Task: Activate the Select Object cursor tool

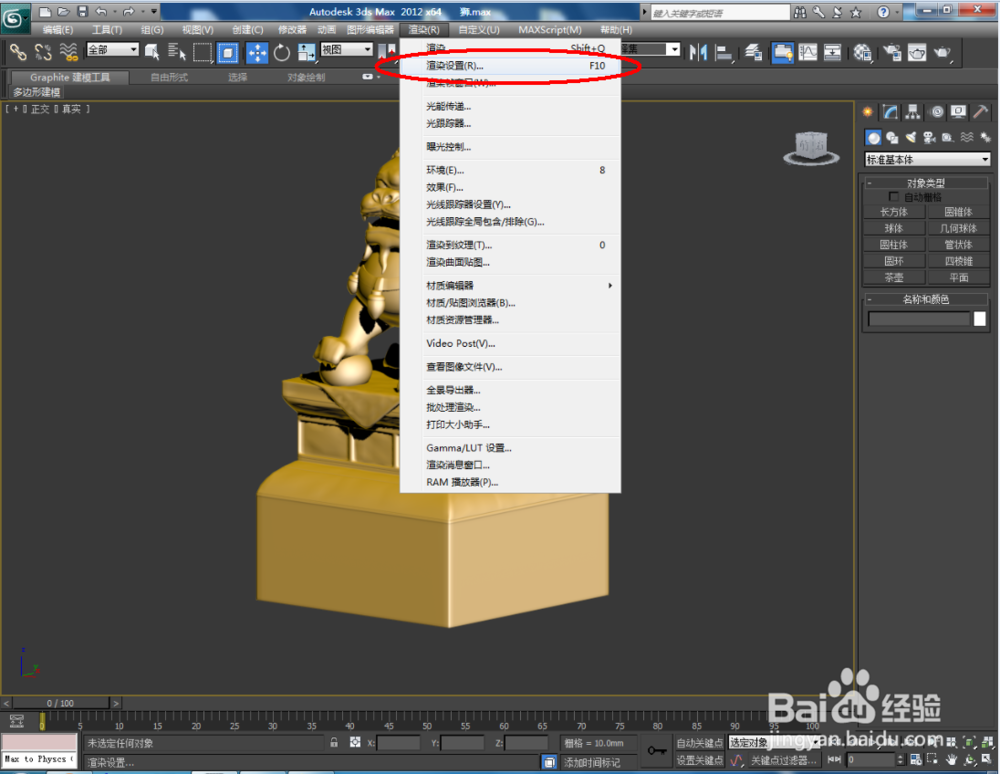Action: click(x=152, y=52)
